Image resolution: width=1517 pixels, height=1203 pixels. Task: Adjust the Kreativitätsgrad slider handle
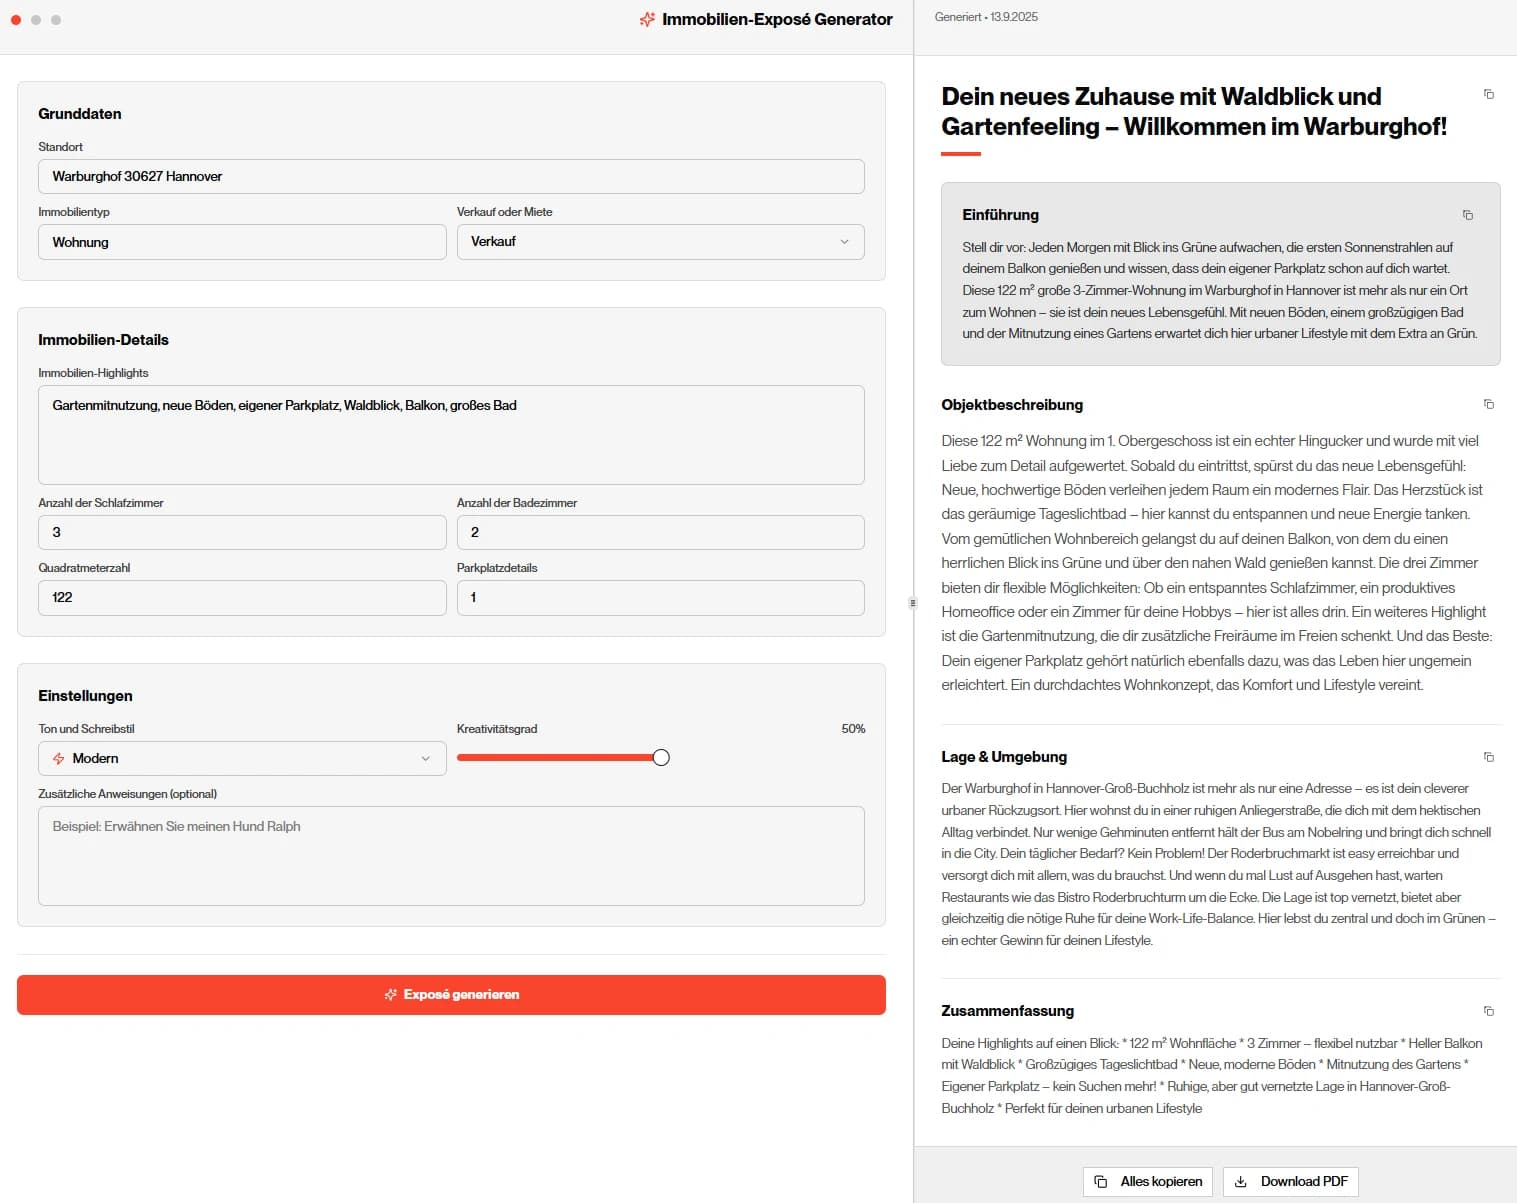tap(660, 757)
